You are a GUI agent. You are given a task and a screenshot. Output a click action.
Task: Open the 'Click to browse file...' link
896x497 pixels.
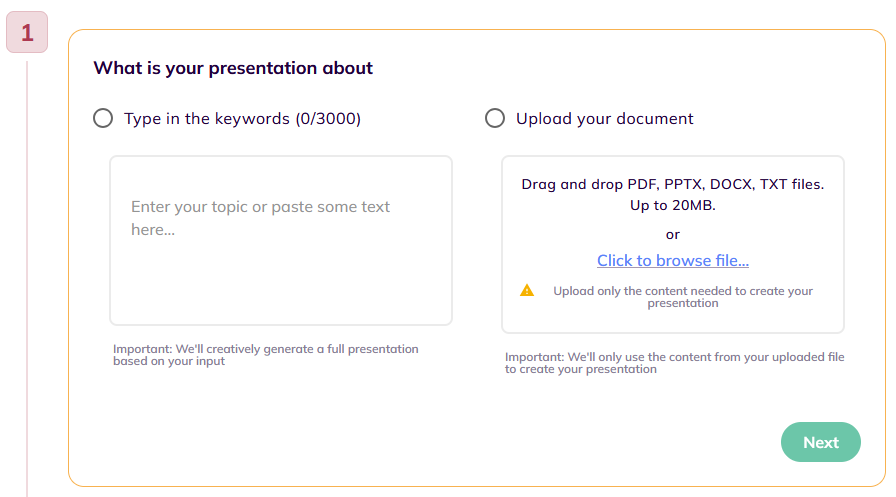click(673, 261)
